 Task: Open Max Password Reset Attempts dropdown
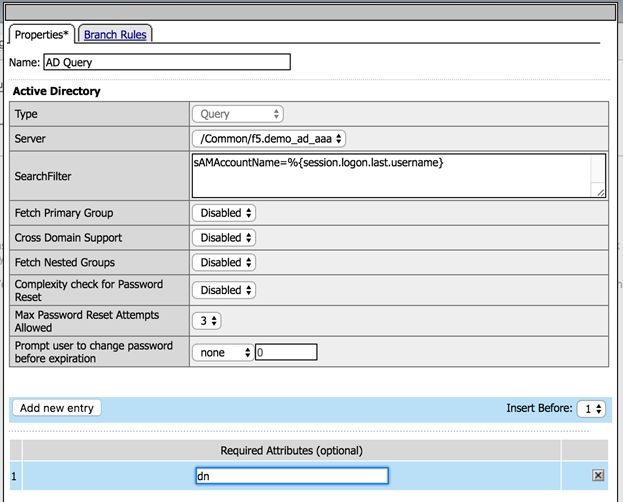(x=207, y=321)
